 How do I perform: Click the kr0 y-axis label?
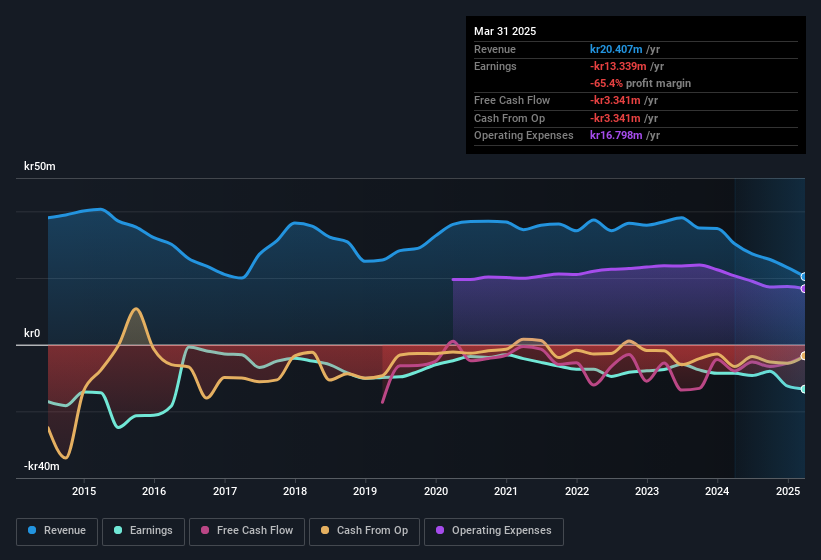[32, 333]
